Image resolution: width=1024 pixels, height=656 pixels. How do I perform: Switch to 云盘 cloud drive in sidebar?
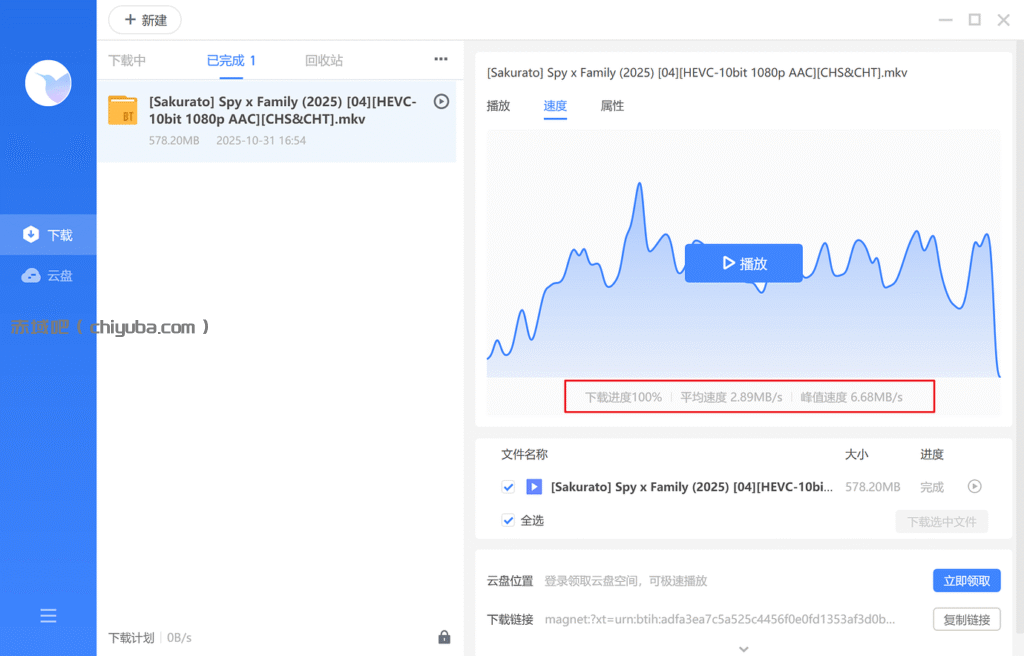(48, 274)
